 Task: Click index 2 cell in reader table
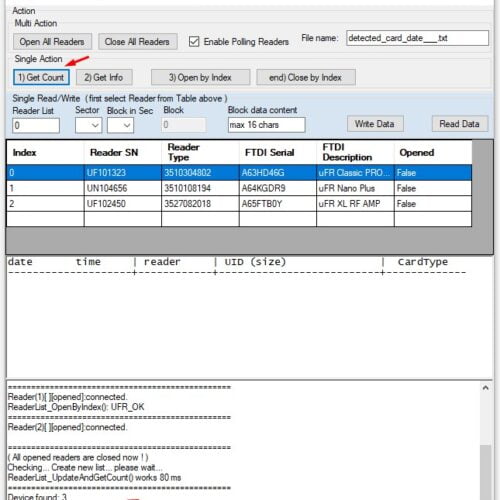tap(45, 204)
